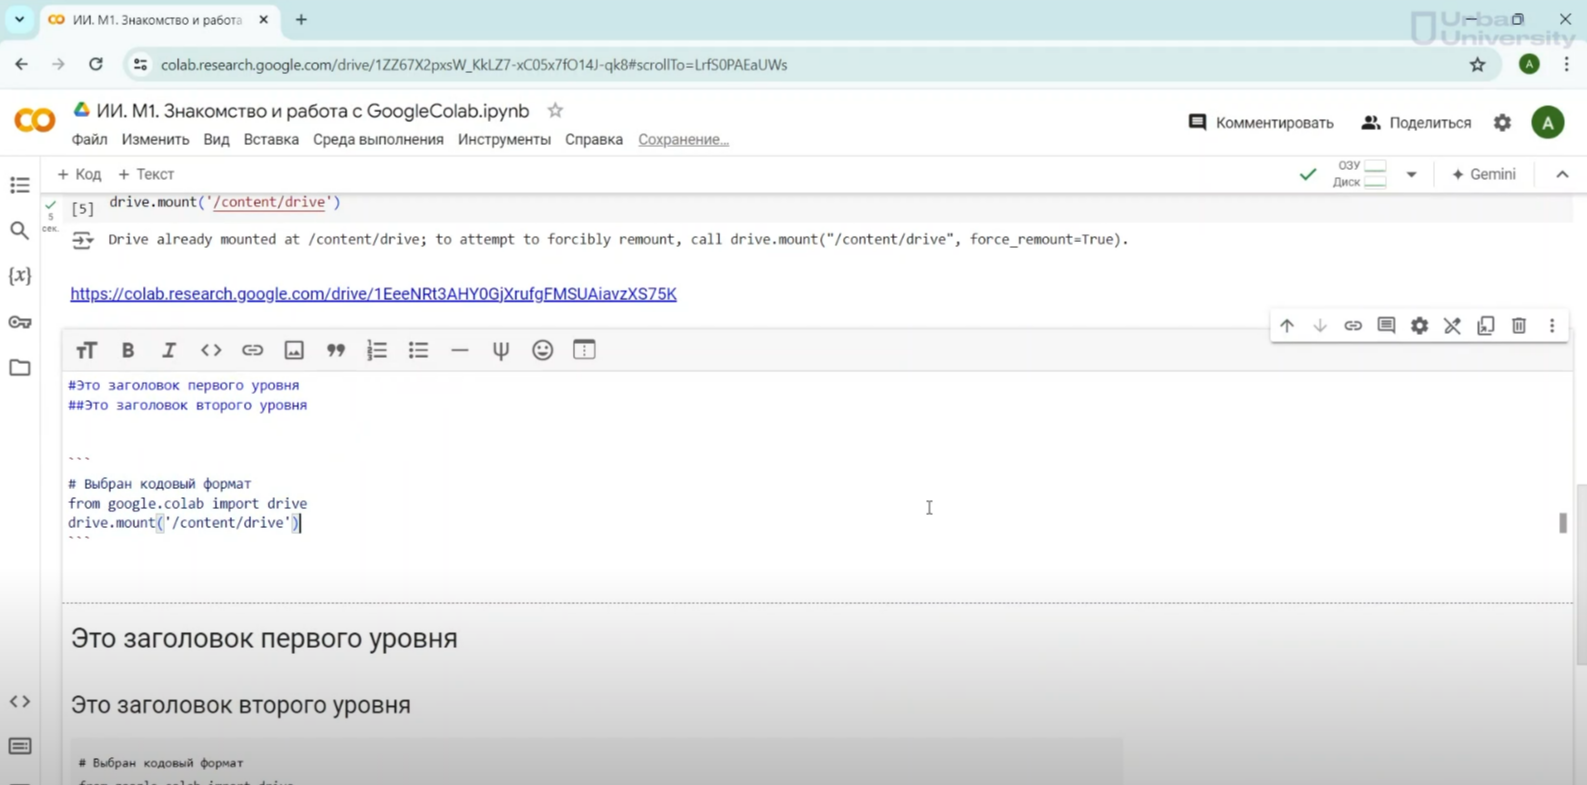Open the Secrets key icon in the sidebar
The image size is (1587, 785).
coord(20,322)
